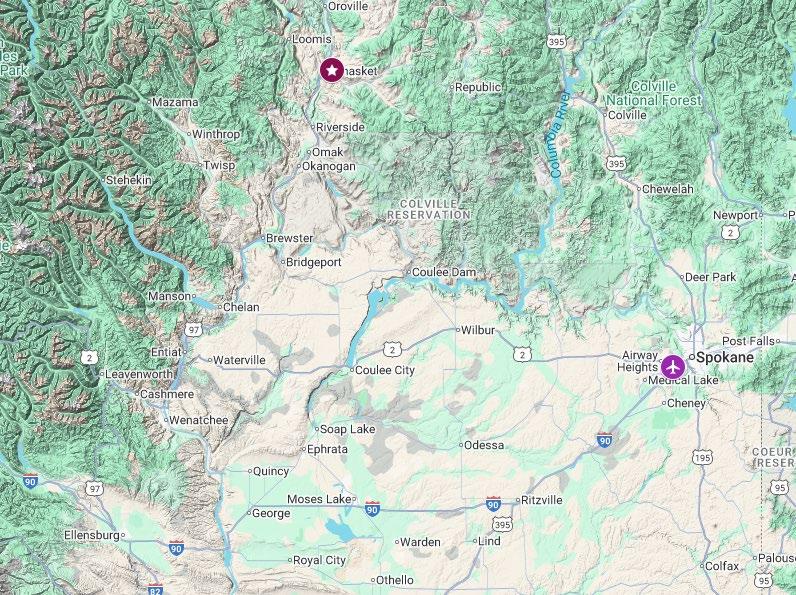Click the star marker near Tonasket
Image resolution: width=796 pixels, height=595 pixels.
coord(331,70)
